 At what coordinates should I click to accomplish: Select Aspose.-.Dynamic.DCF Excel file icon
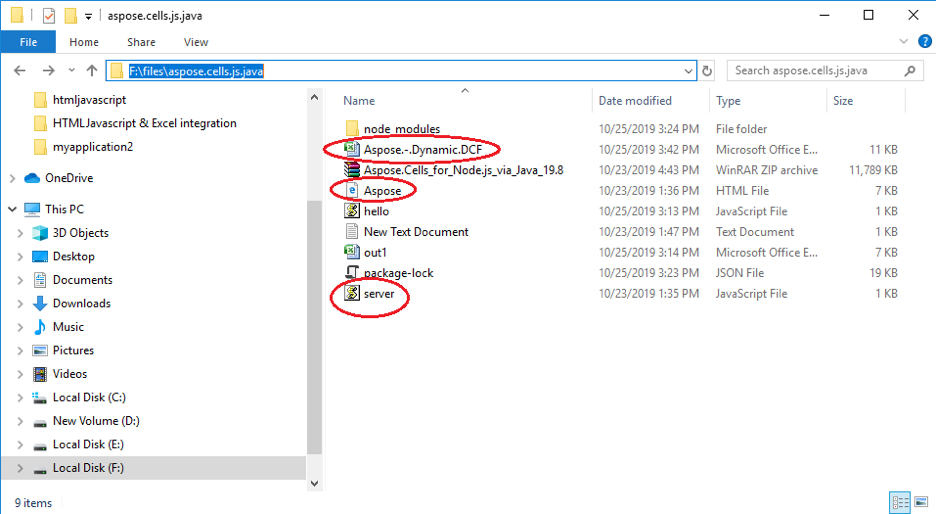[x=352, y=149]
